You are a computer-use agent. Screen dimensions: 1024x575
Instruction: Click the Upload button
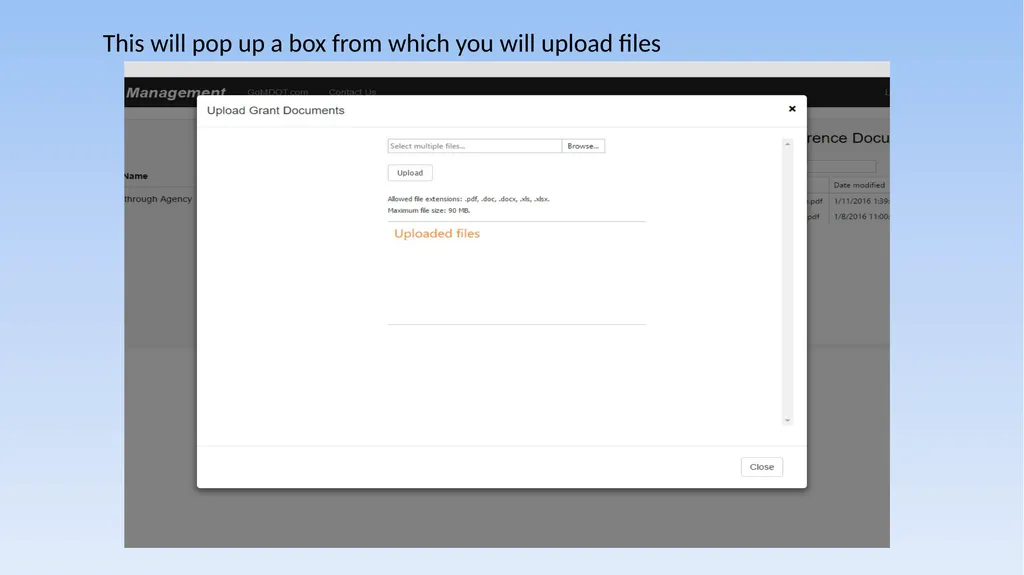[x=410, y=172]
